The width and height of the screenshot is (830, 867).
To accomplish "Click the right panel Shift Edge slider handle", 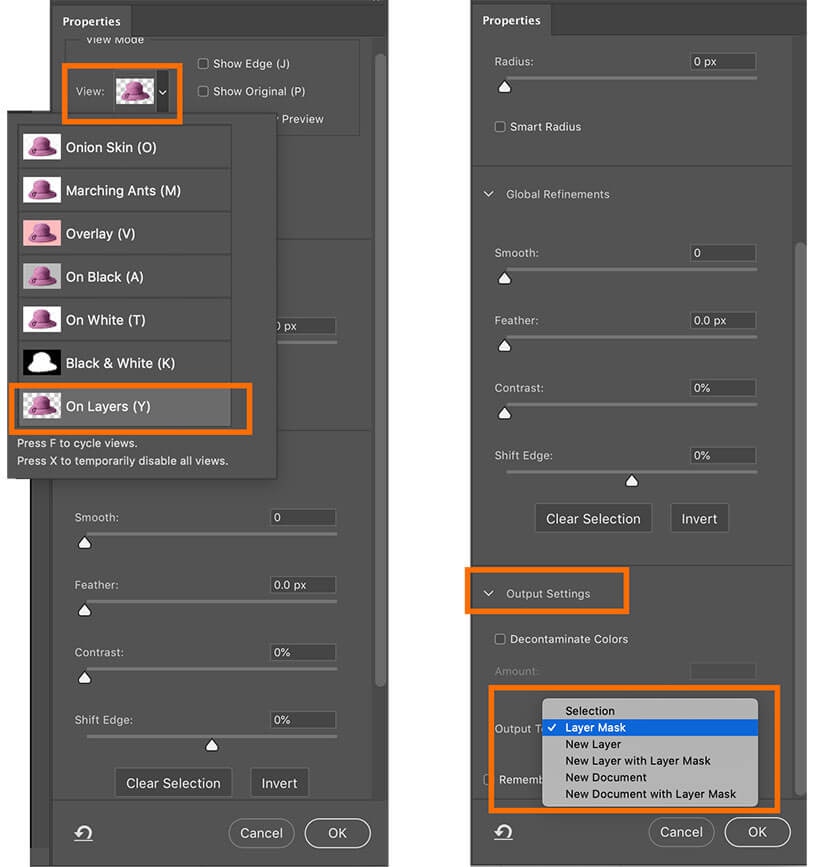I will (x=631, y=481).
